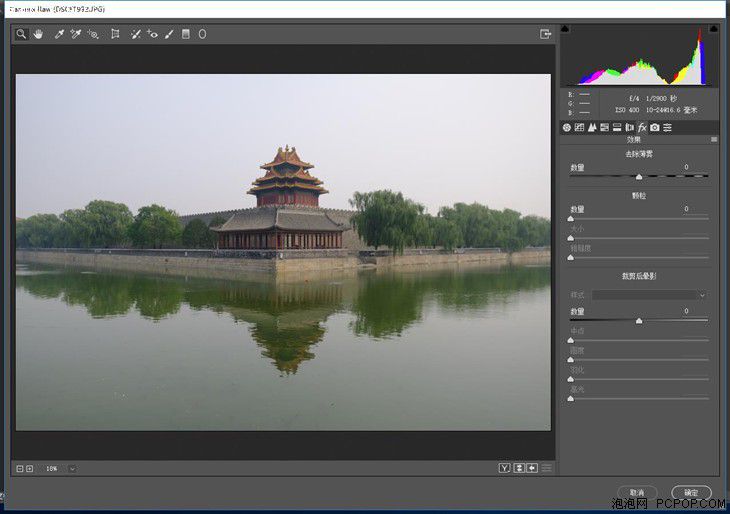730x514 pixels.
Task: Select the Transform tool
Action: click(x=115, y=34)
